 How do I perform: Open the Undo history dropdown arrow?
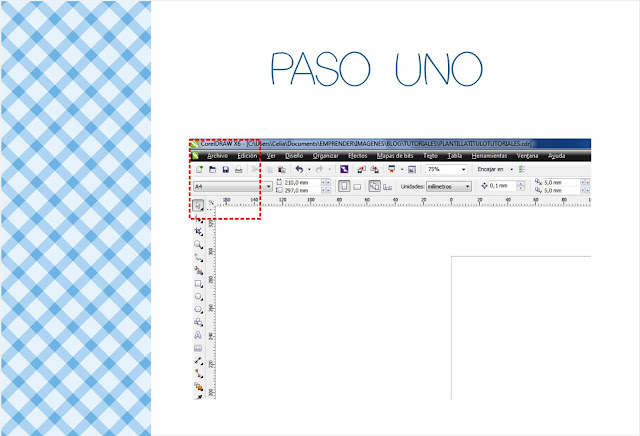(x=309, y=169)
